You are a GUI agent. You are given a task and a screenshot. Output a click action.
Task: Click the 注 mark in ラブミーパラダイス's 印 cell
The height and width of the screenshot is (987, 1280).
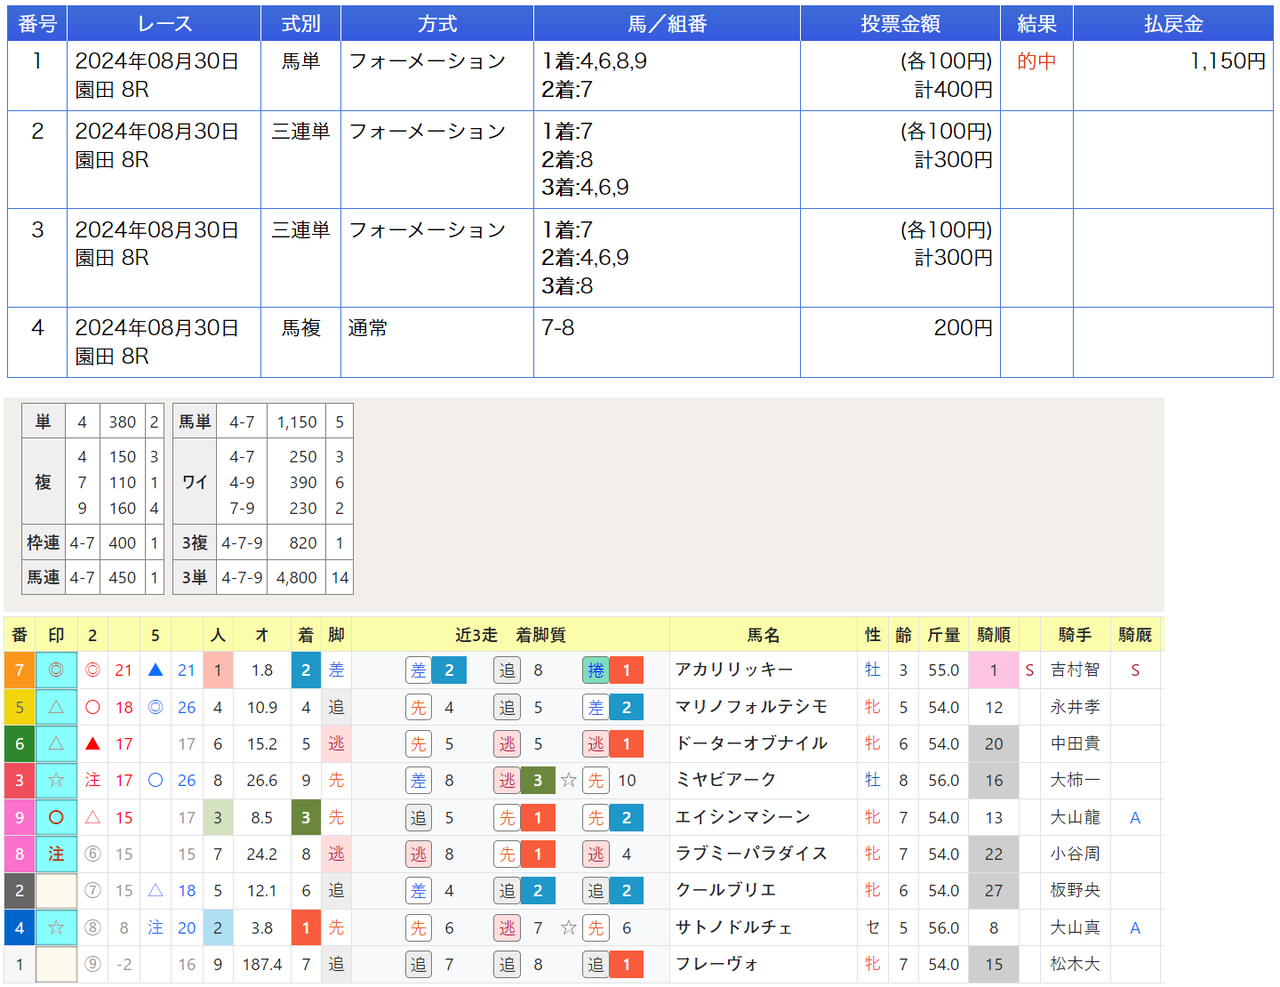56,854
